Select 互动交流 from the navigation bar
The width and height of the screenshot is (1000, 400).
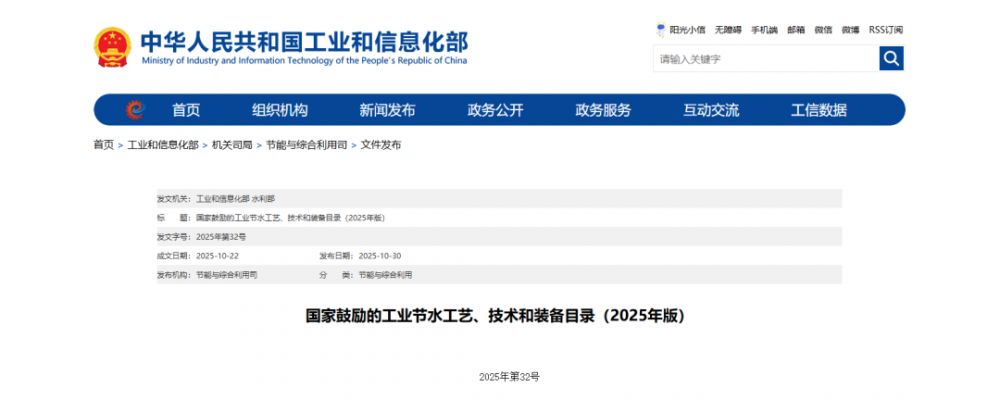711,110
